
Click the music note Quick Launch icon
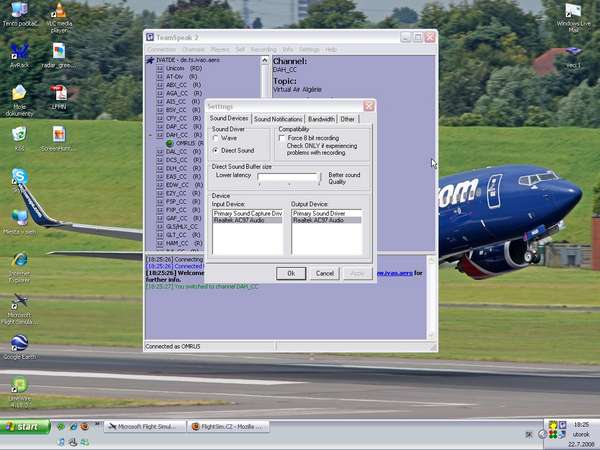point(61,442)
